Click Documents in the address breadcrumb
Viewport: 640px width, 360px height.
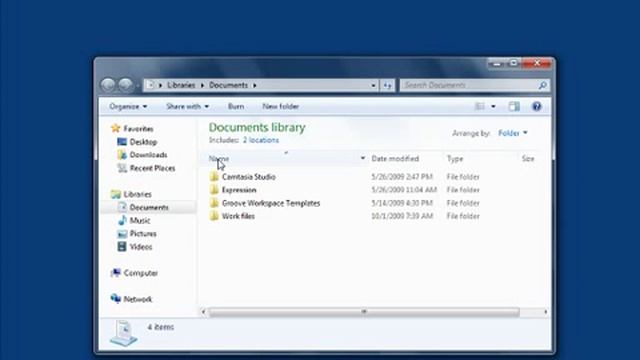(x=229, y=85)
